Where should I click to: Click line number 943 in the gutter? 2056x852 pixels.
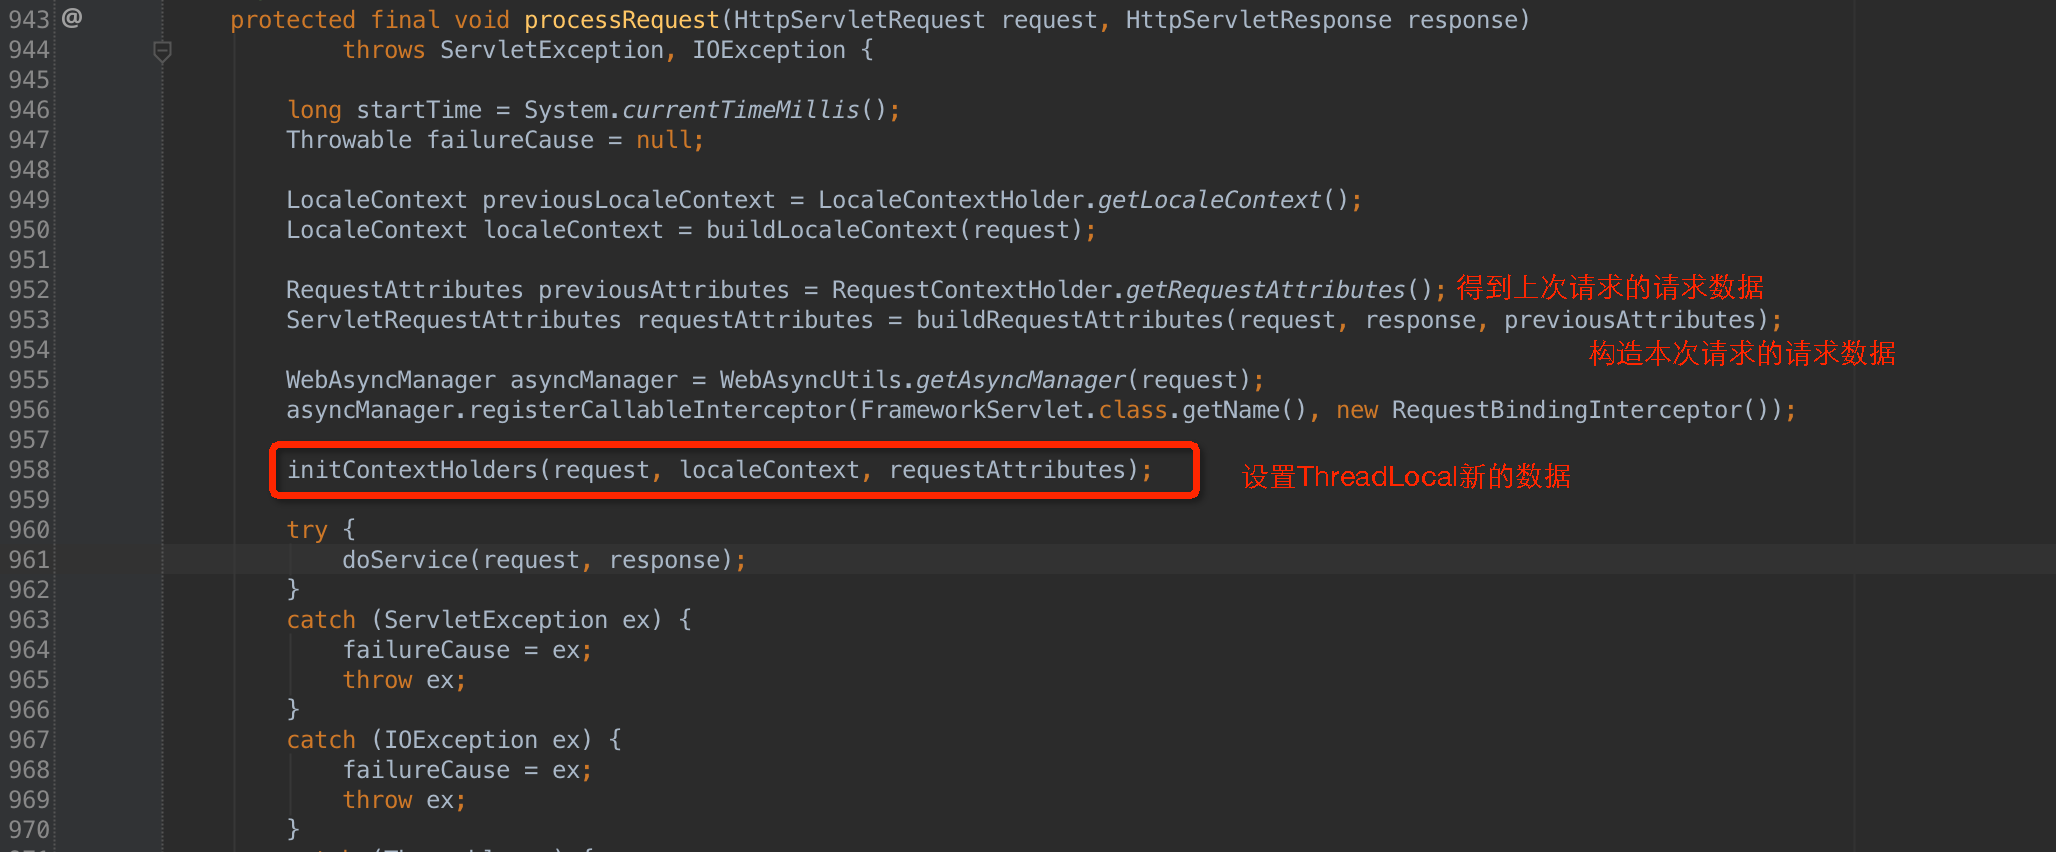(29, 20)
